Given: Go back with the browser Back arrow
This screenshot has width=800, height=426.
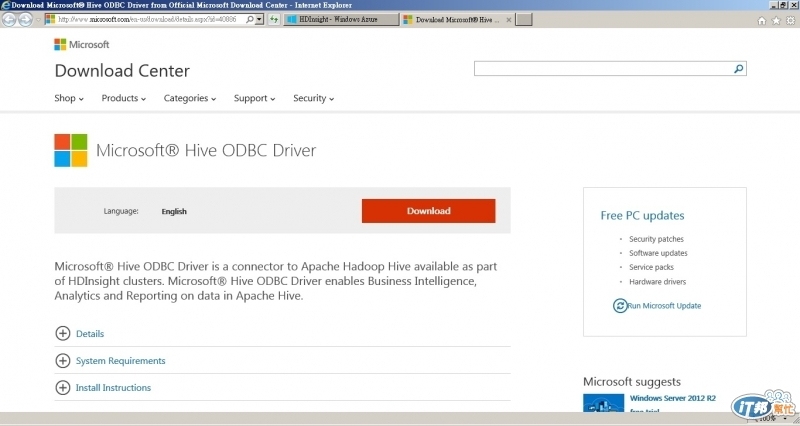Looking at the screenshot, I should (9, 19).
